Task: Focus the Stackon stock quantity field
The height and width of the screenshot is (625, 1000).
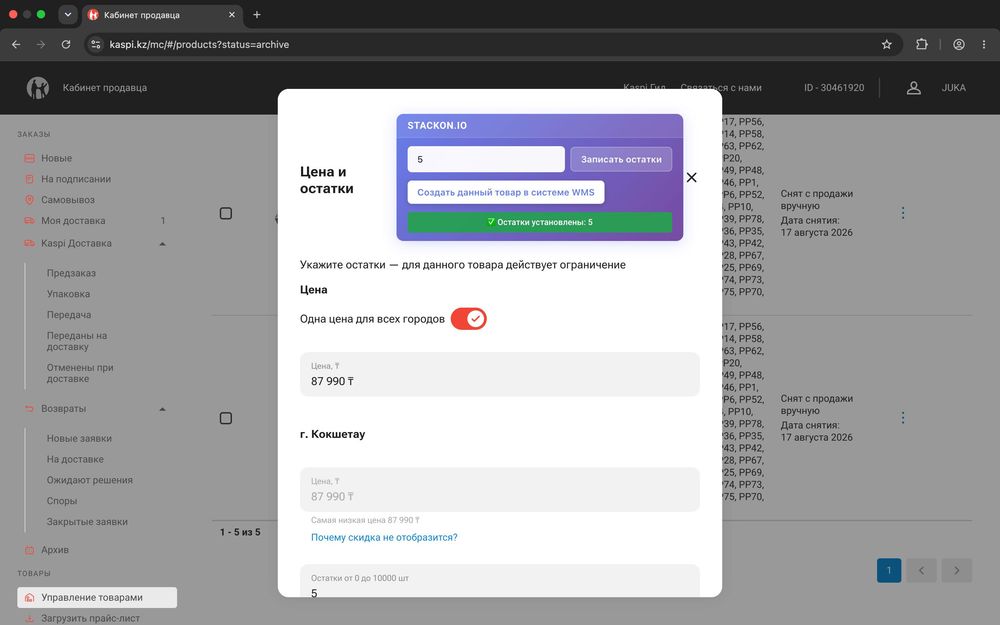Action: click(x=486, y=159)
